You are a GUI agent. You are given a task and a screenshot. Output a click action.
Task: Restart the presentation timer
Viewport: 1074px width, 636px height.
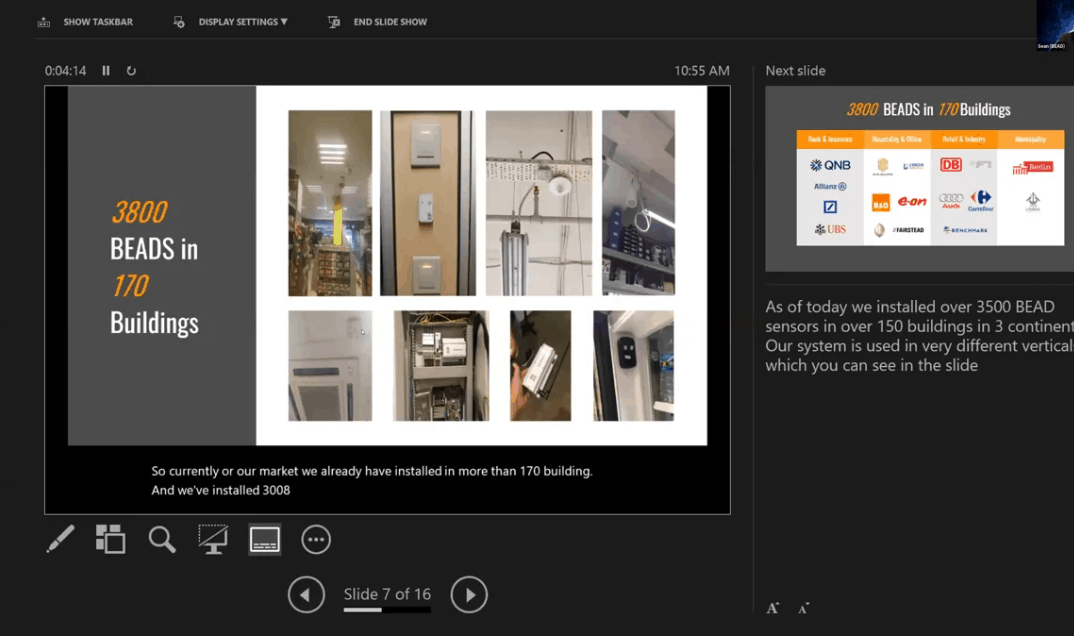pos(131,71)
